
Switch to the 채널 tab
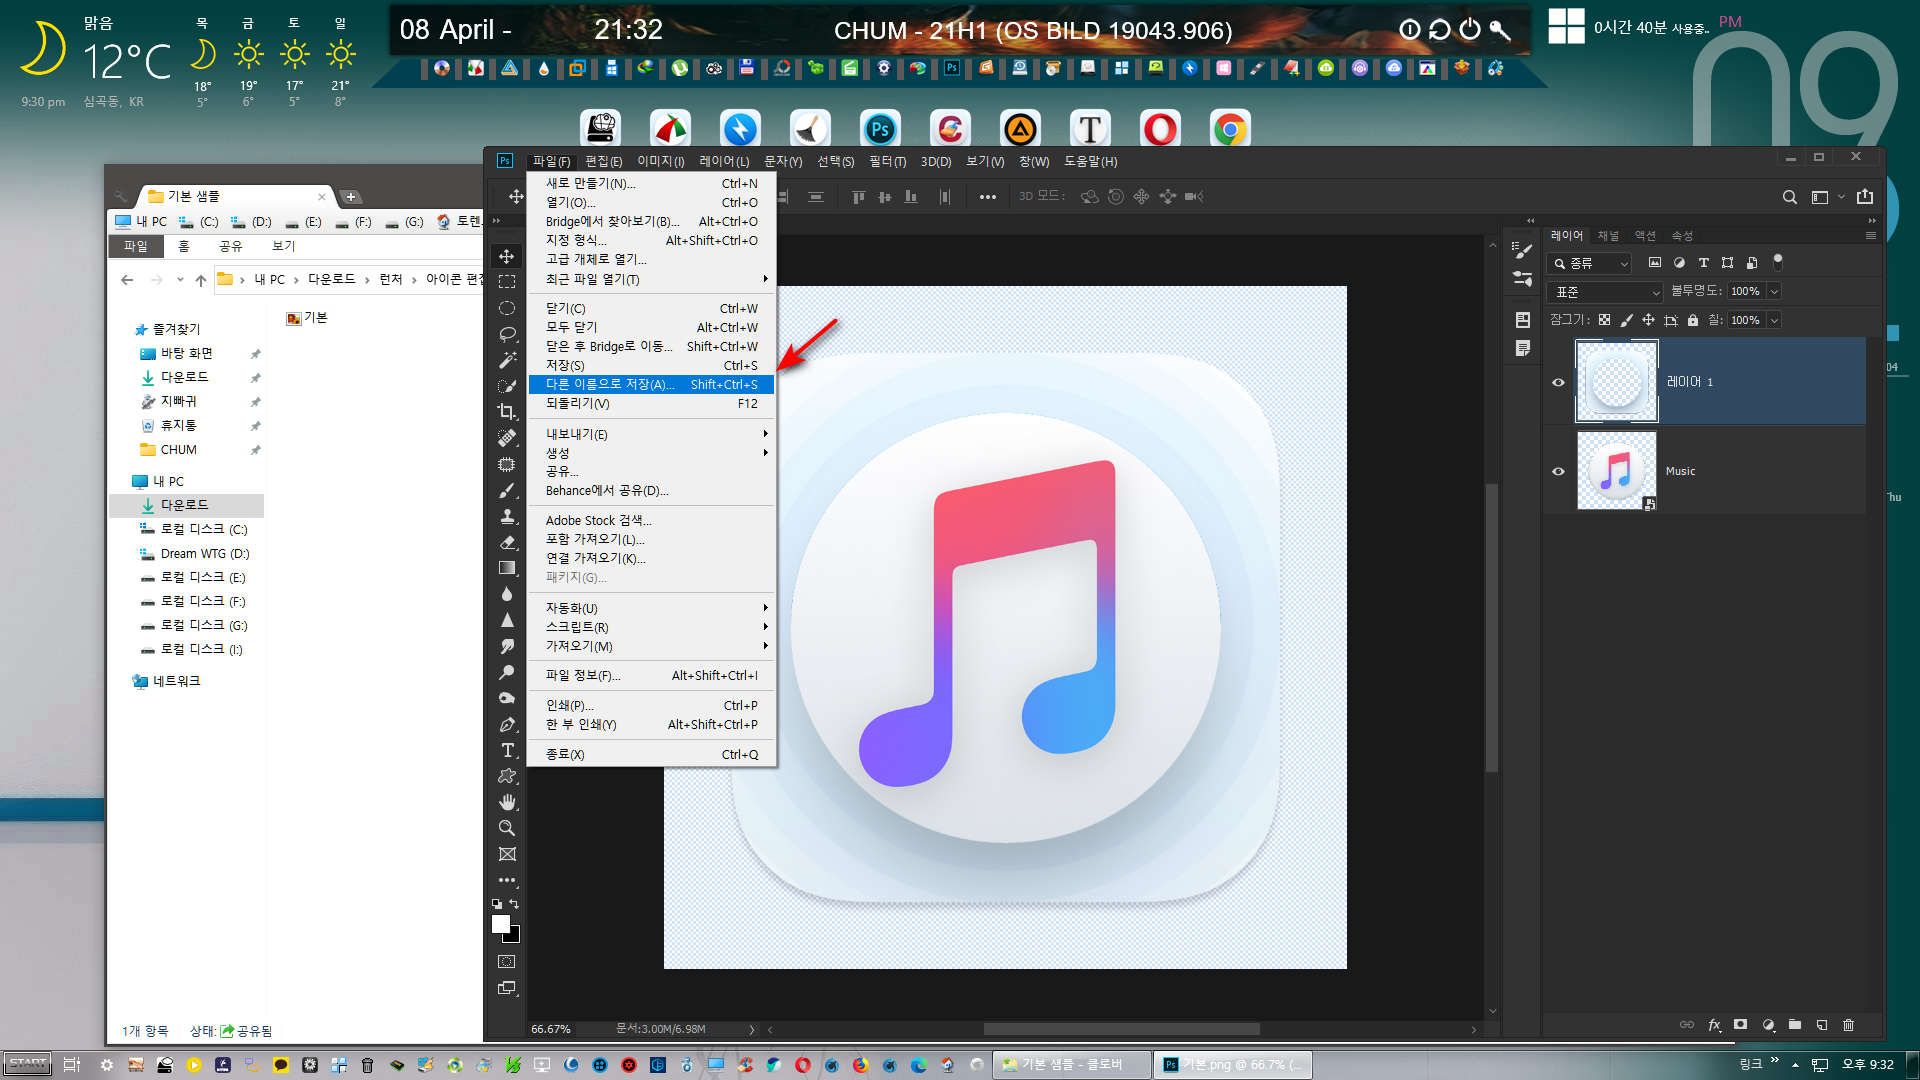pyautogui.click(x=1607, y=236)
